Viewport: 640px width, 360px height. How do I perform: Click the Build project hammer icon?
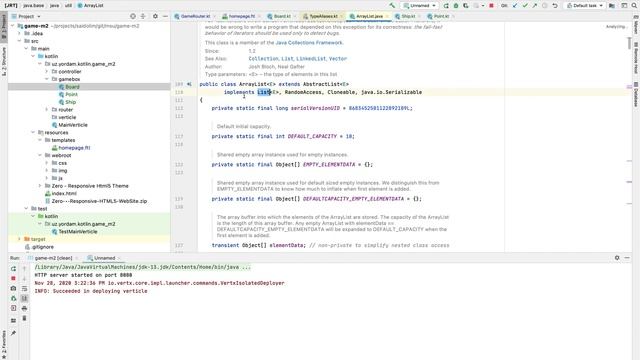pyautogui.click(x=392, y=6)
